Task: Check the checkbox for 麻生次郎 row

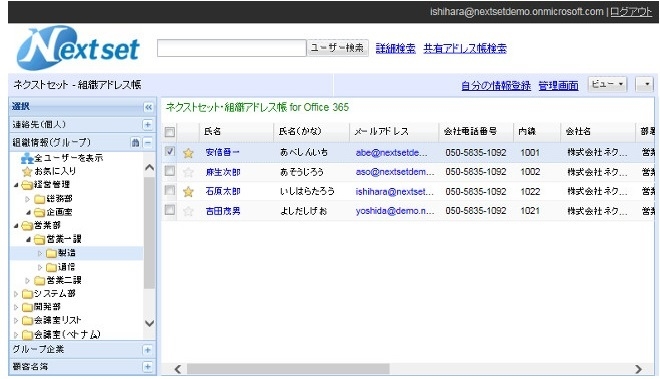Action: click(170, 171)
